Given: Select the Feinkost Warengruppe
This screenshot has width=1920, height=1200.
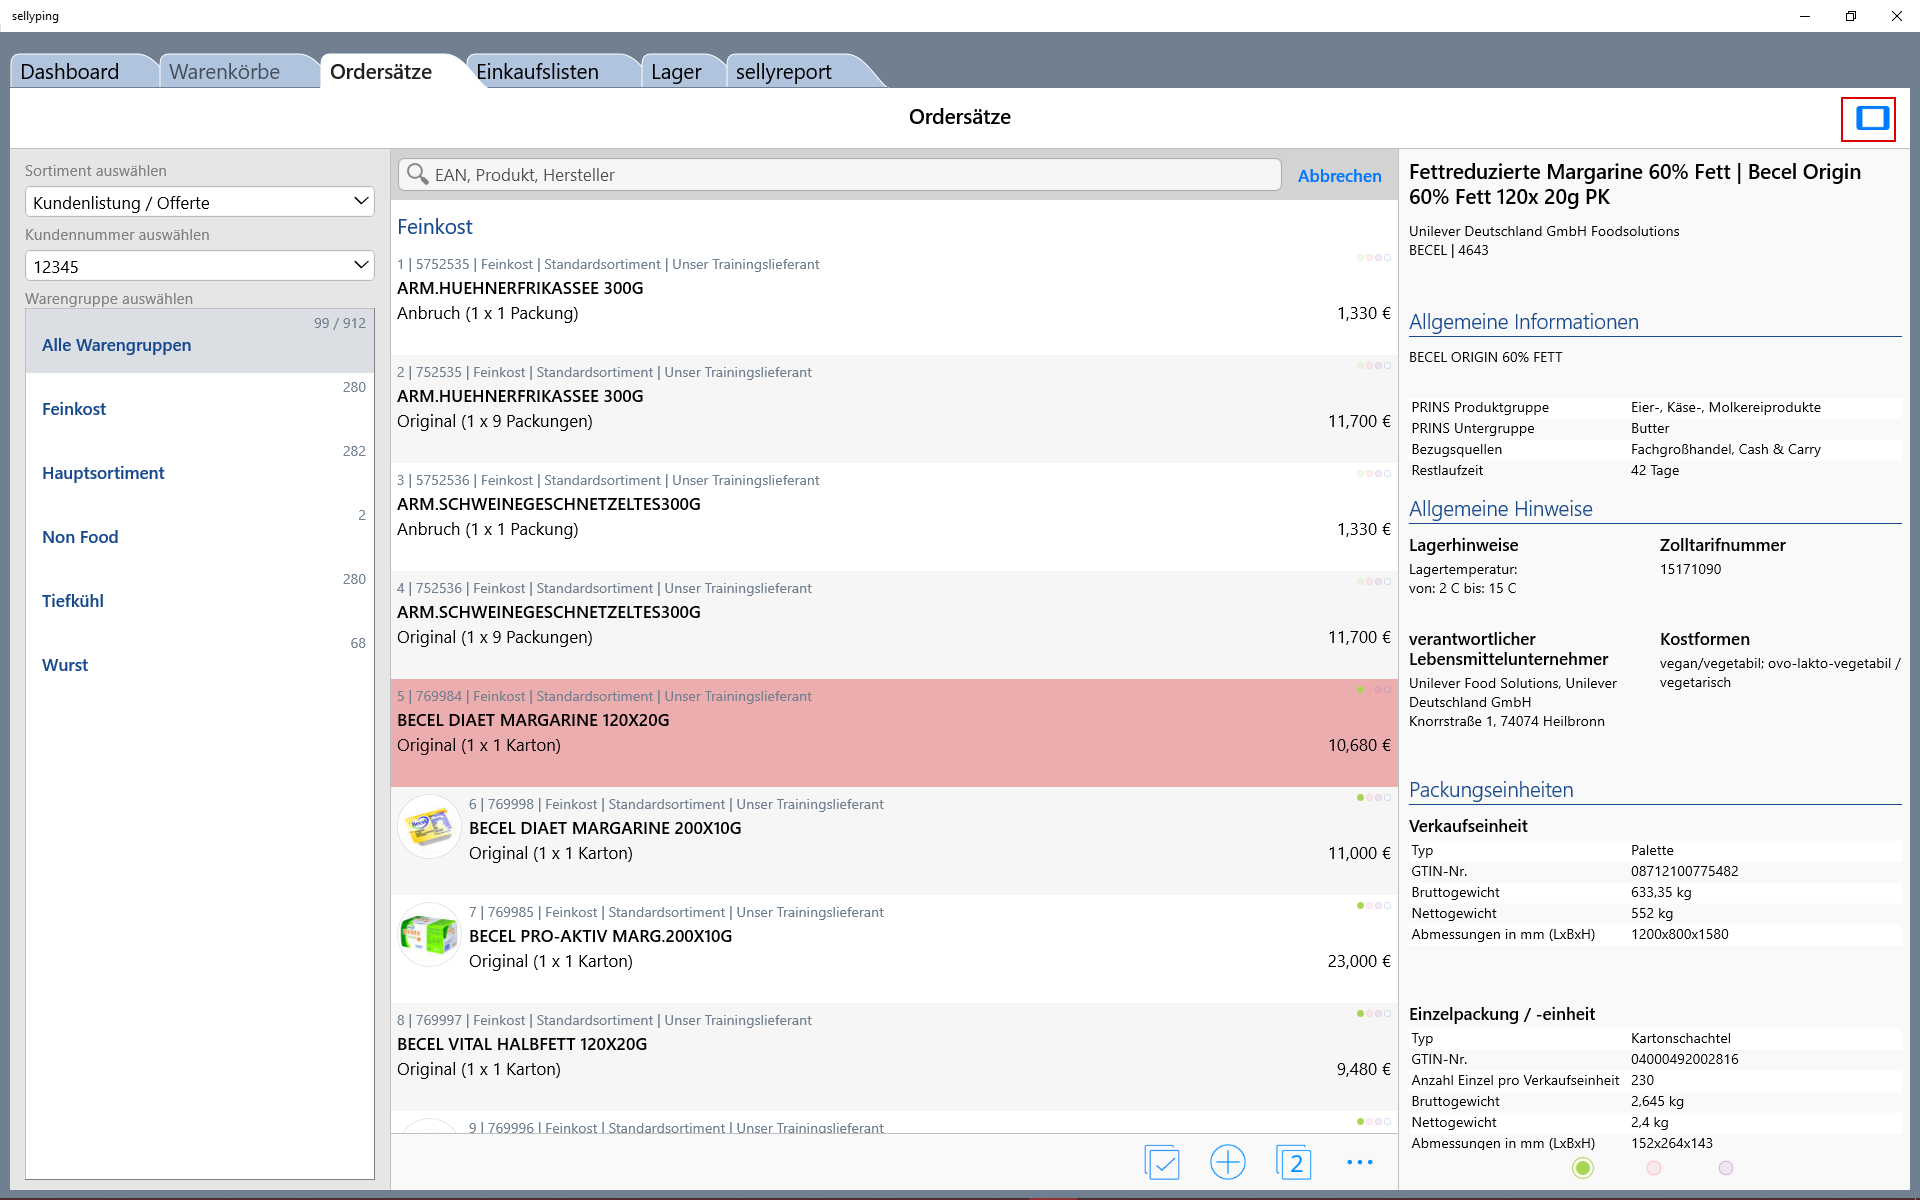Looking at the screenshot, I should [x=74, y=409].
